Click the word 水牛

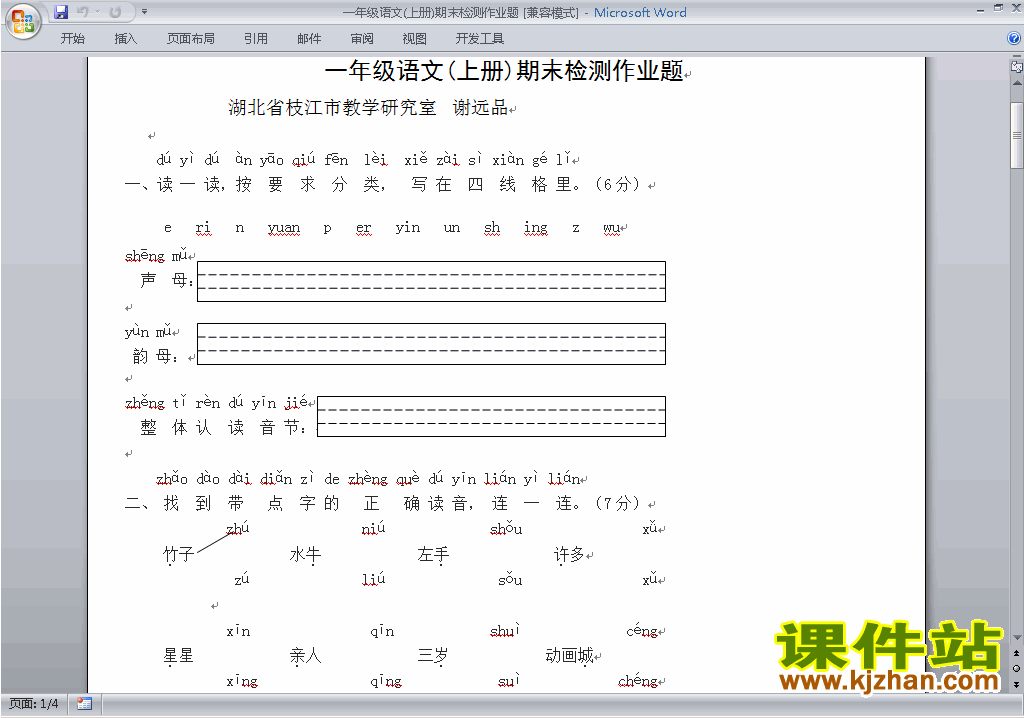pyautogui.click(x=306, y=555)
